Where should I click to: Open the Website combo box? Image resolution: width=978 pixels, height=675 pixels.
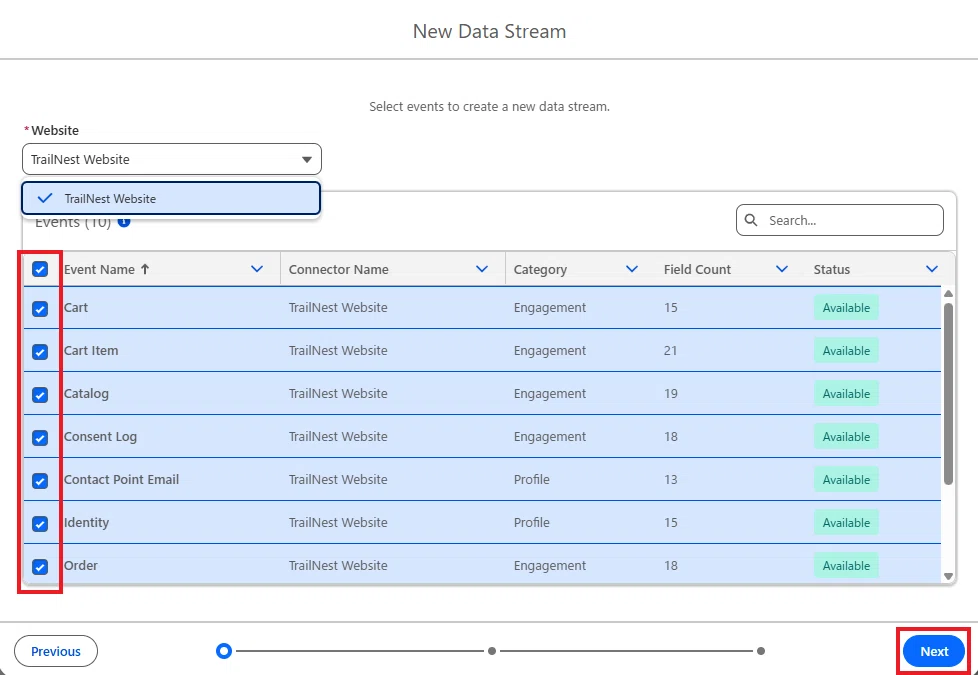tap(172, 159)
